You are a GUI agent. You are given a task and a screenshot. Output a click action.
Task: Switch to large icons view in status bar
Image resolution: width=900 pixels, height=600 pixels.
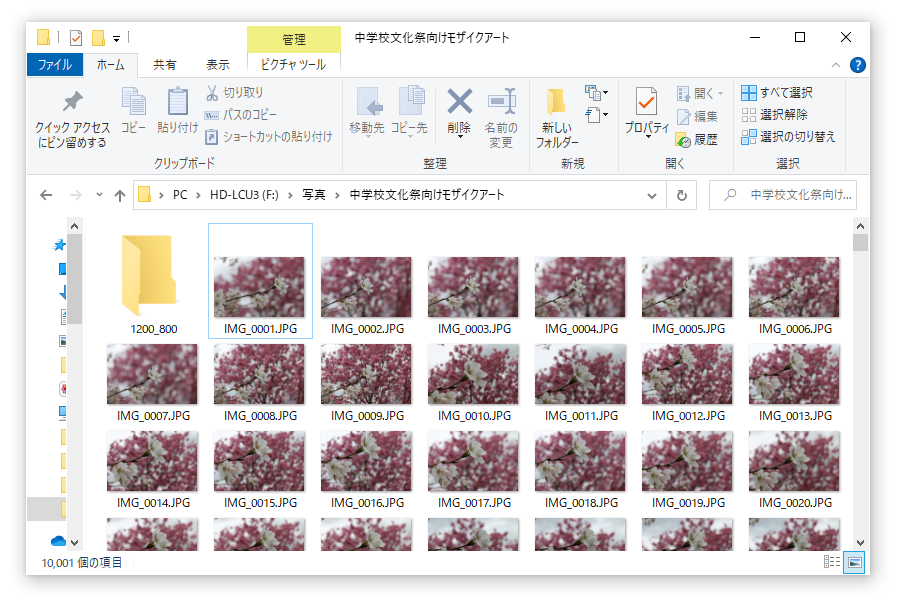(855, 563)
